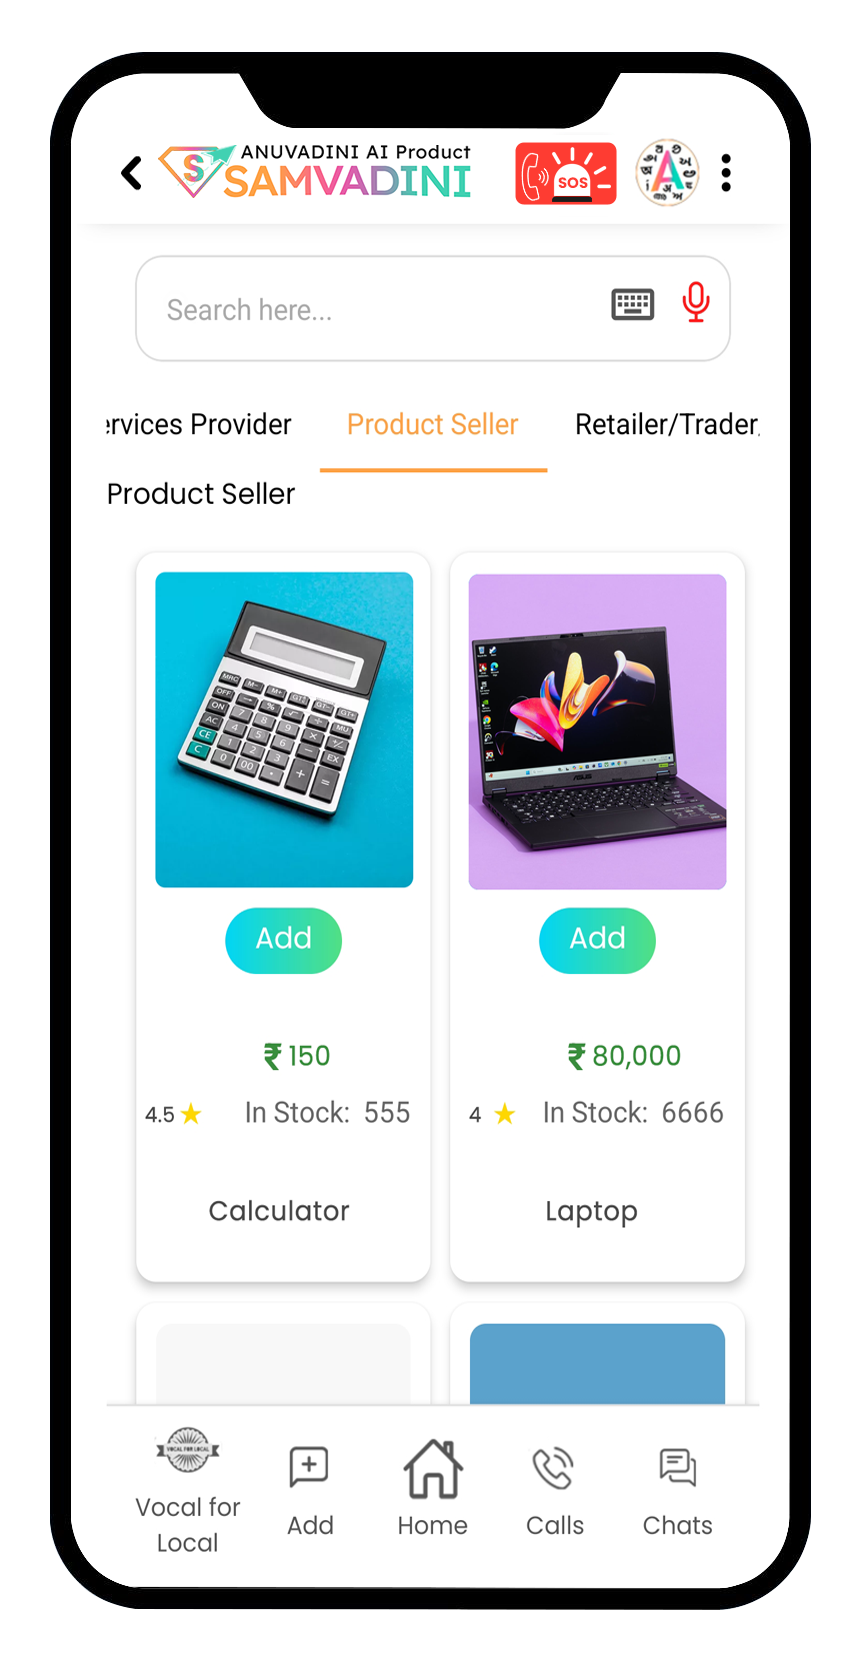Tap the Add icon in bottom navigation
This screenshot has height=1665, width=868.
coord(310,1490)
